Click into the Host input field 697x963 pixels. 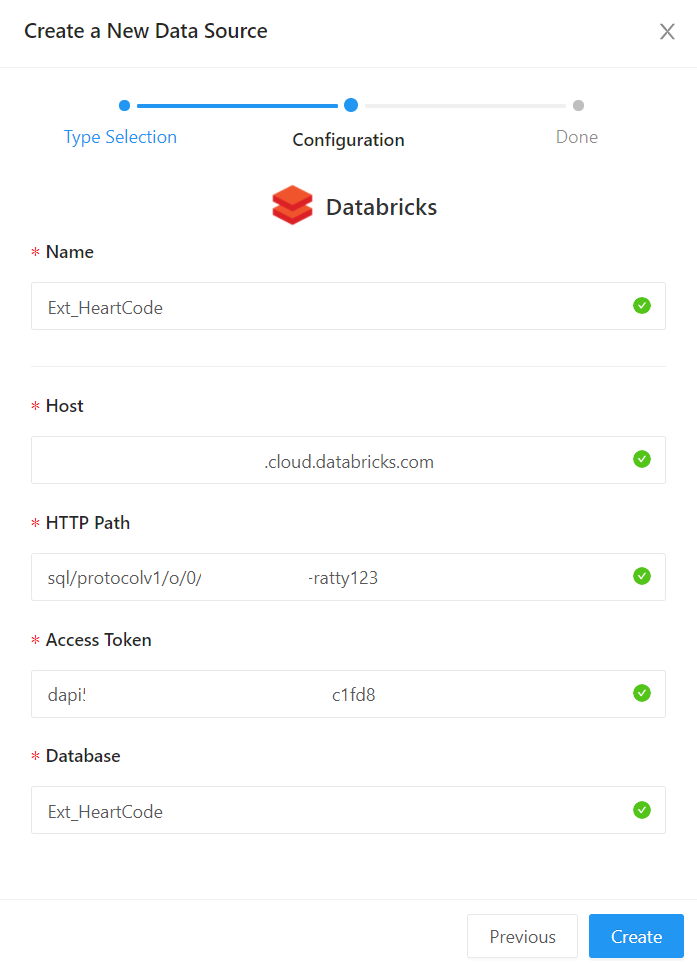click(x=330, y=461)
